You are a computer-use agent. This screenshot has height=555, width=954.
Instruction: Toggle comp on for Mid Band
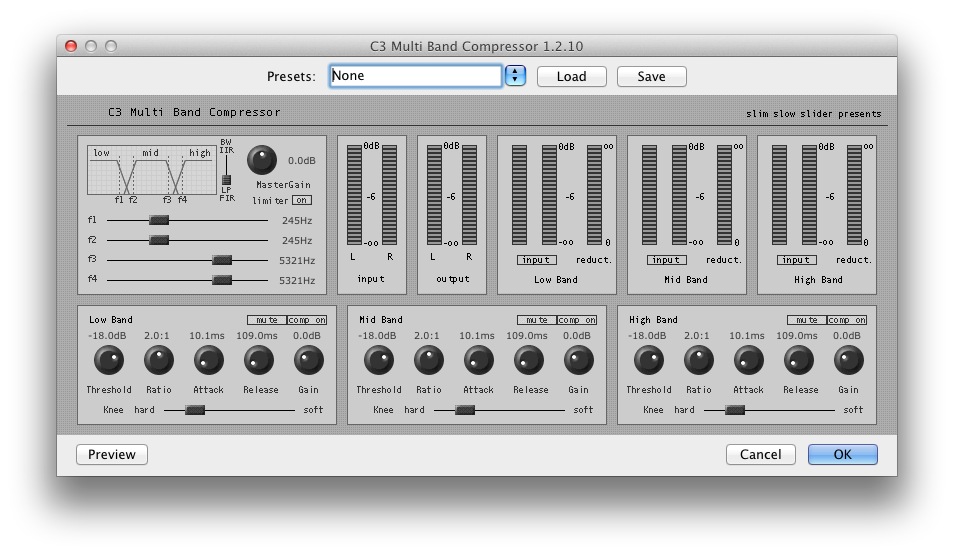576,320
